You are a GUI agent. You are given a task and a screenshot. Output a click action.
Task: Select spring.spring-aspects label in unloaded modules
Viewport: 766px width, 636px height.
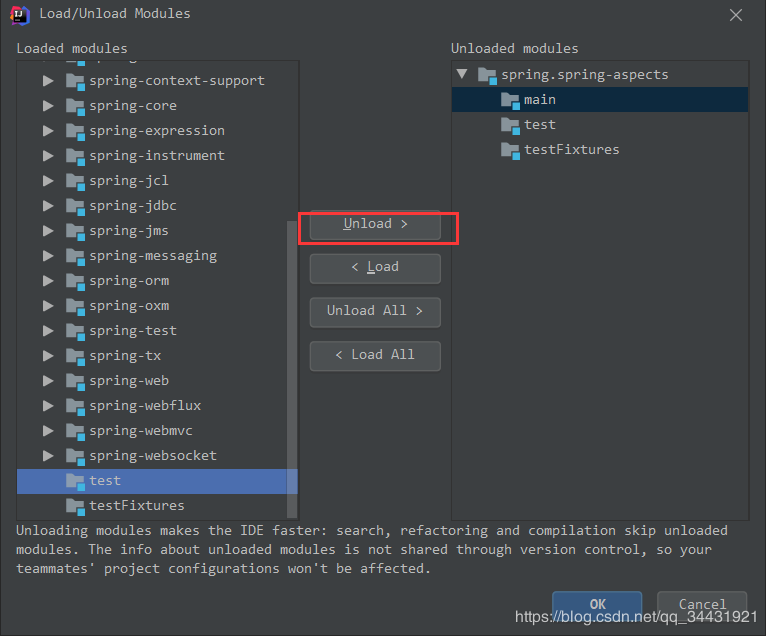click(x=585, y=75)
